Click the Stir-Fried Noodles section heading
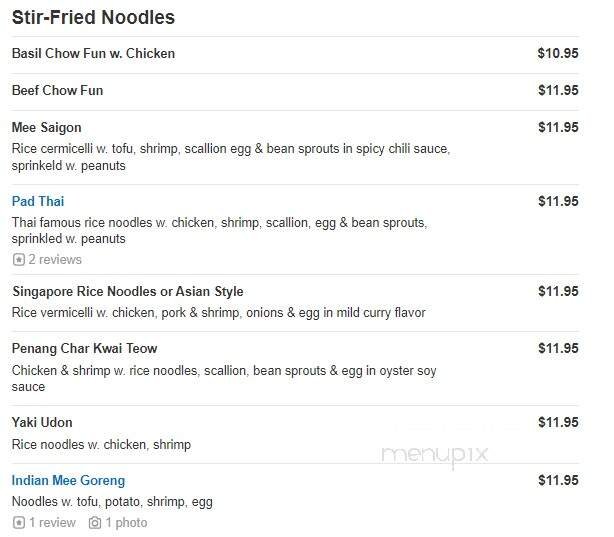614x537 pixels. [93, 18]
